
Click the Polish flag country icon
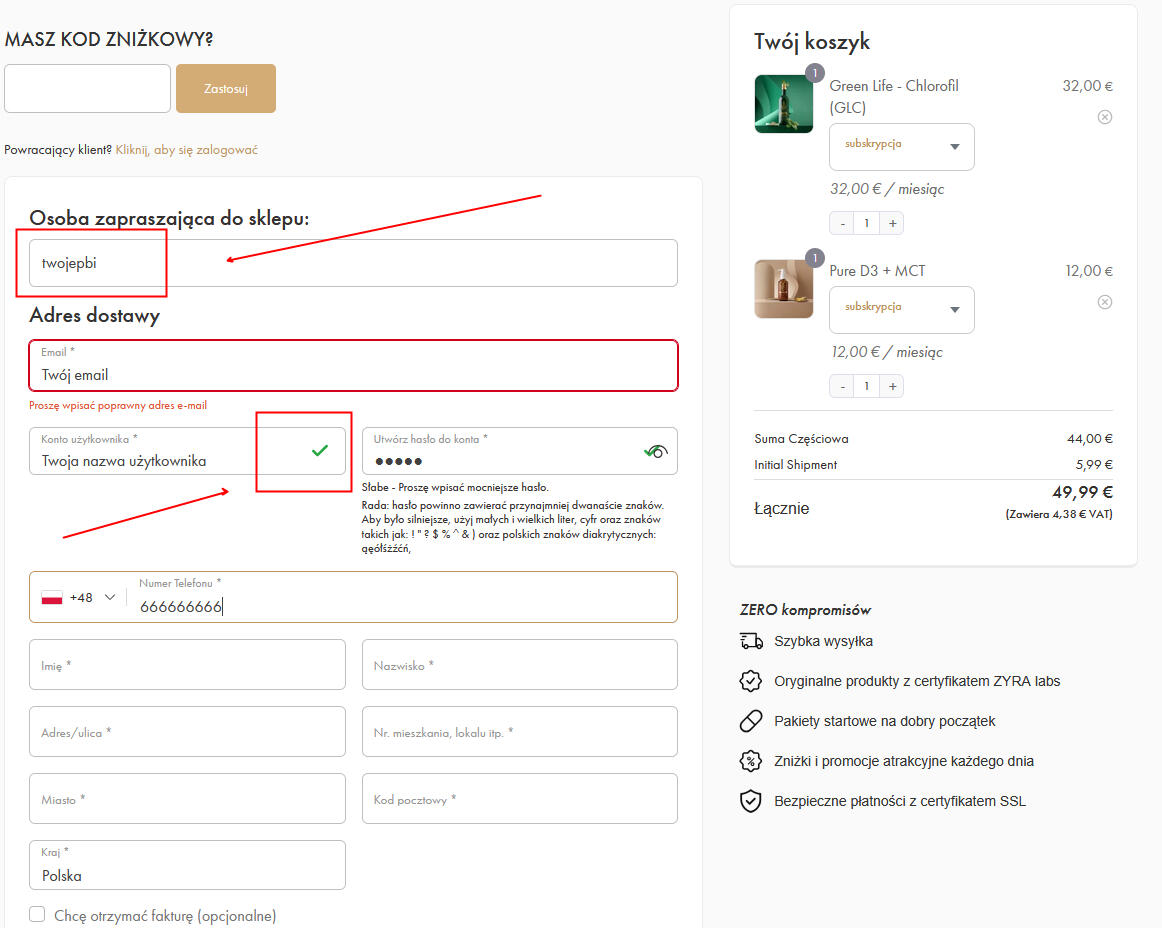[52, 597]
